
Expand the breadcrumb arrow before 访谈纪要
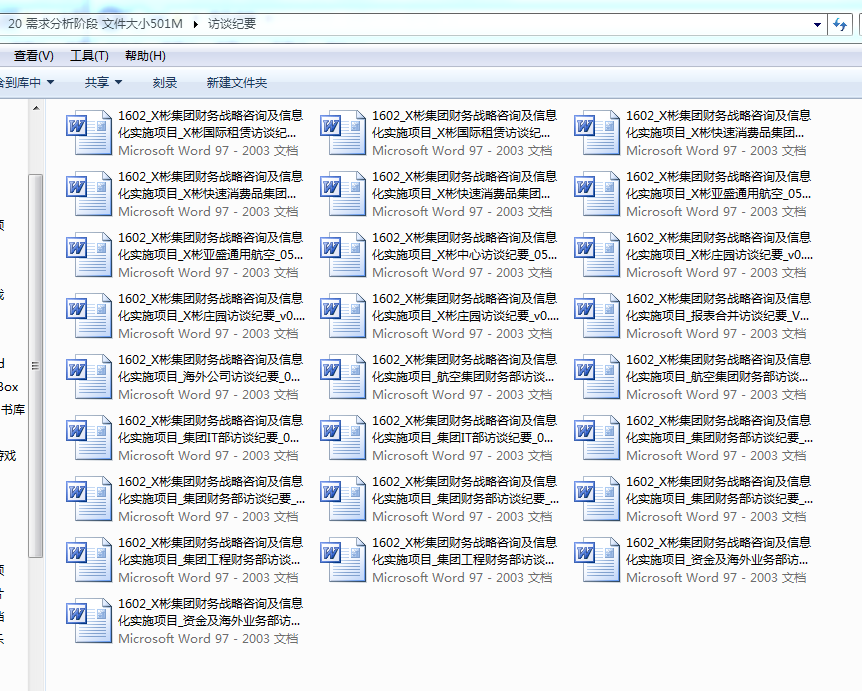click(x=195, y=24)
